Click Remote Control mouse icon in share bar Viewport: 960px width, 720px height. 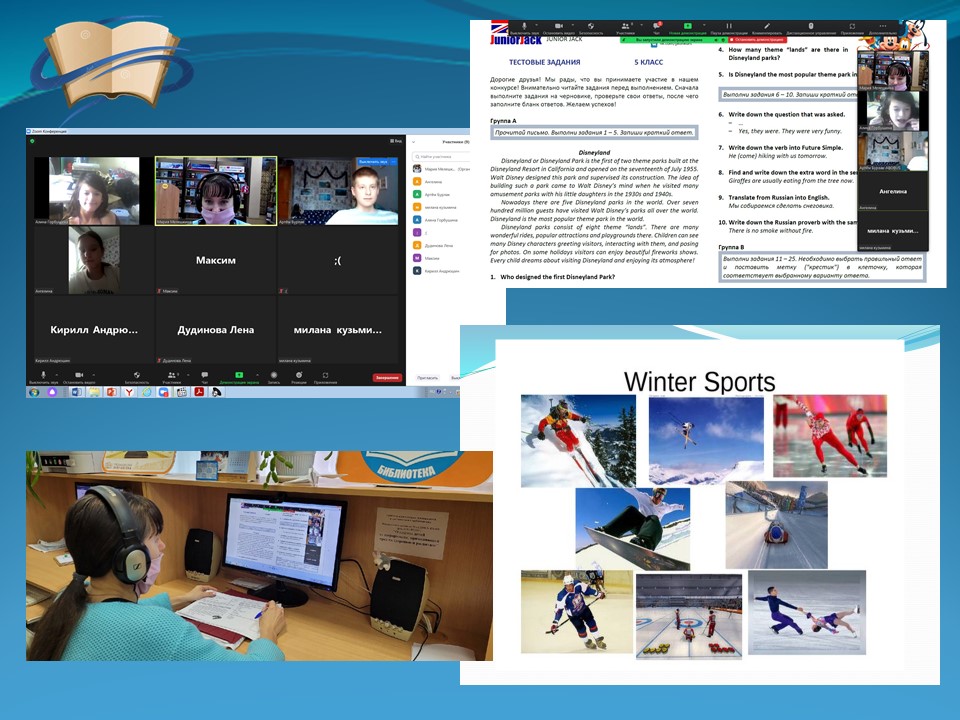point(811,26)
